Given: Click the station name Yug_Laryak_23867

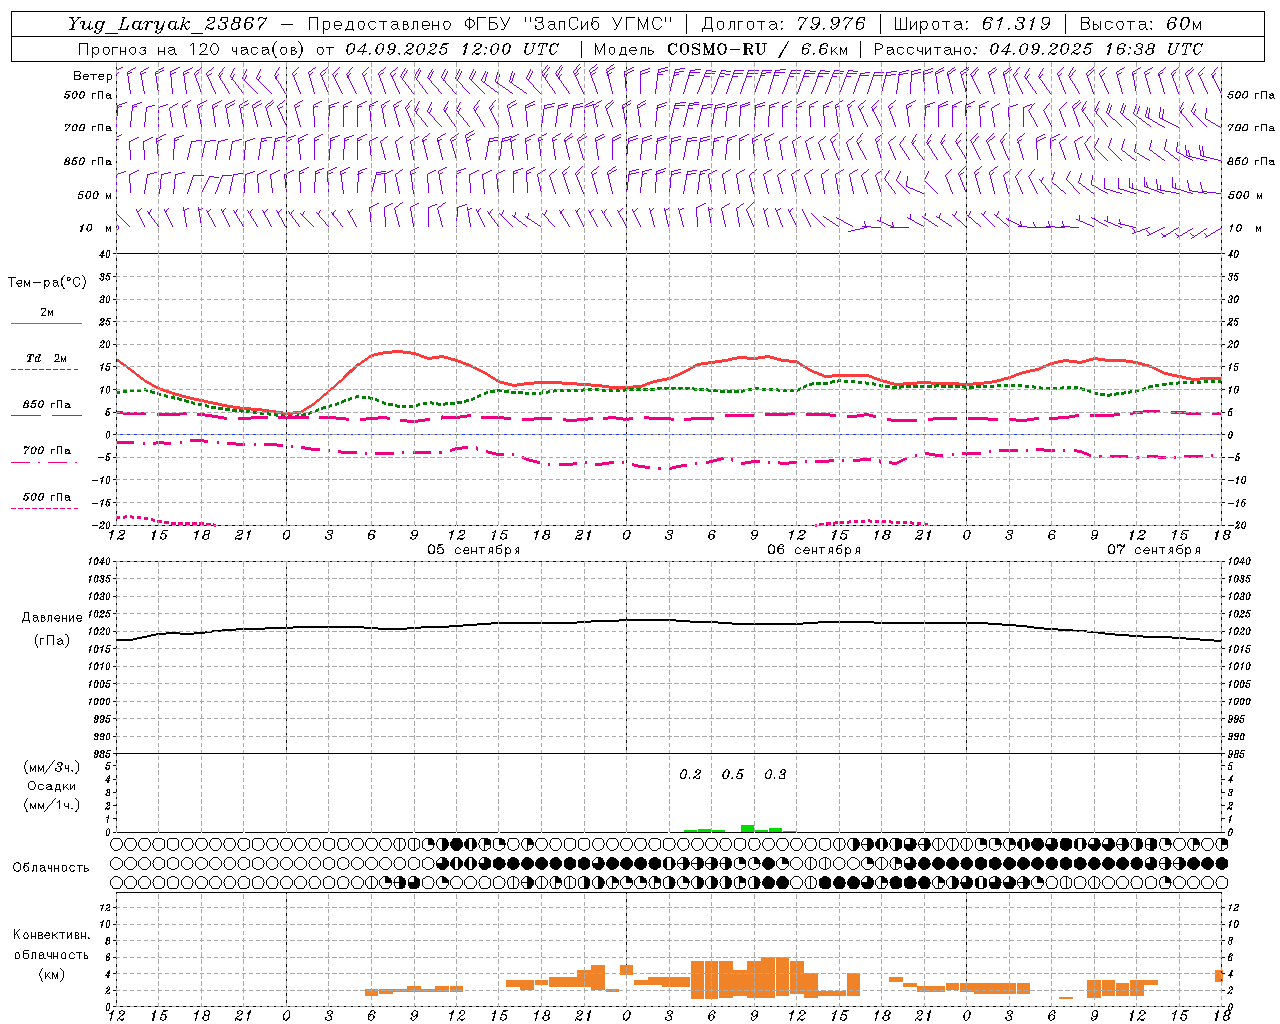Looking at the screenshot, I should 168,24.
